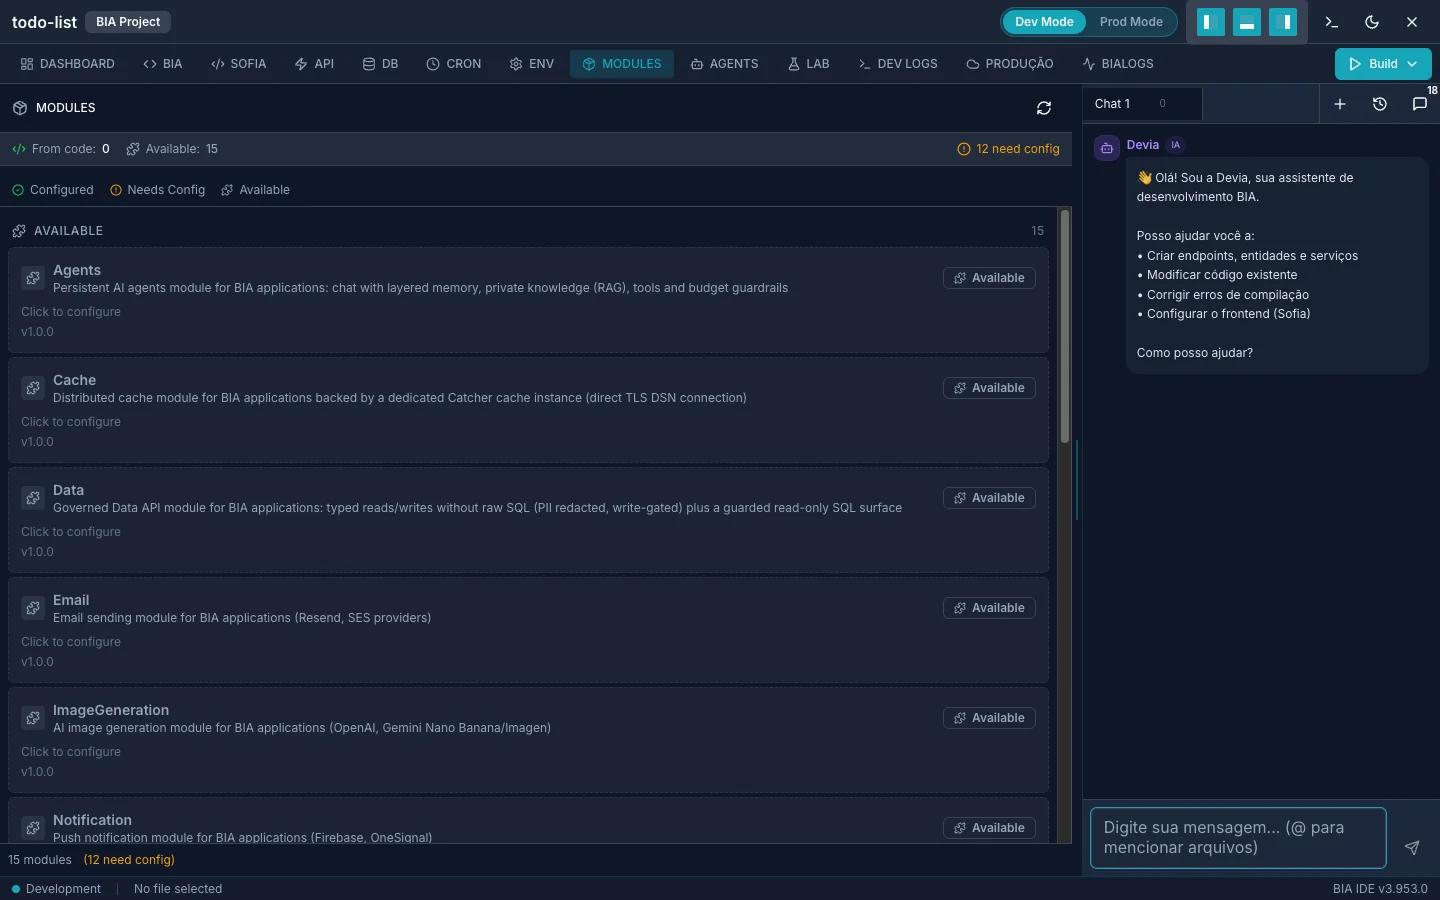1440x900 pixels.
Task: Send the chat message arrow icon
Action: coord(1412,848)
